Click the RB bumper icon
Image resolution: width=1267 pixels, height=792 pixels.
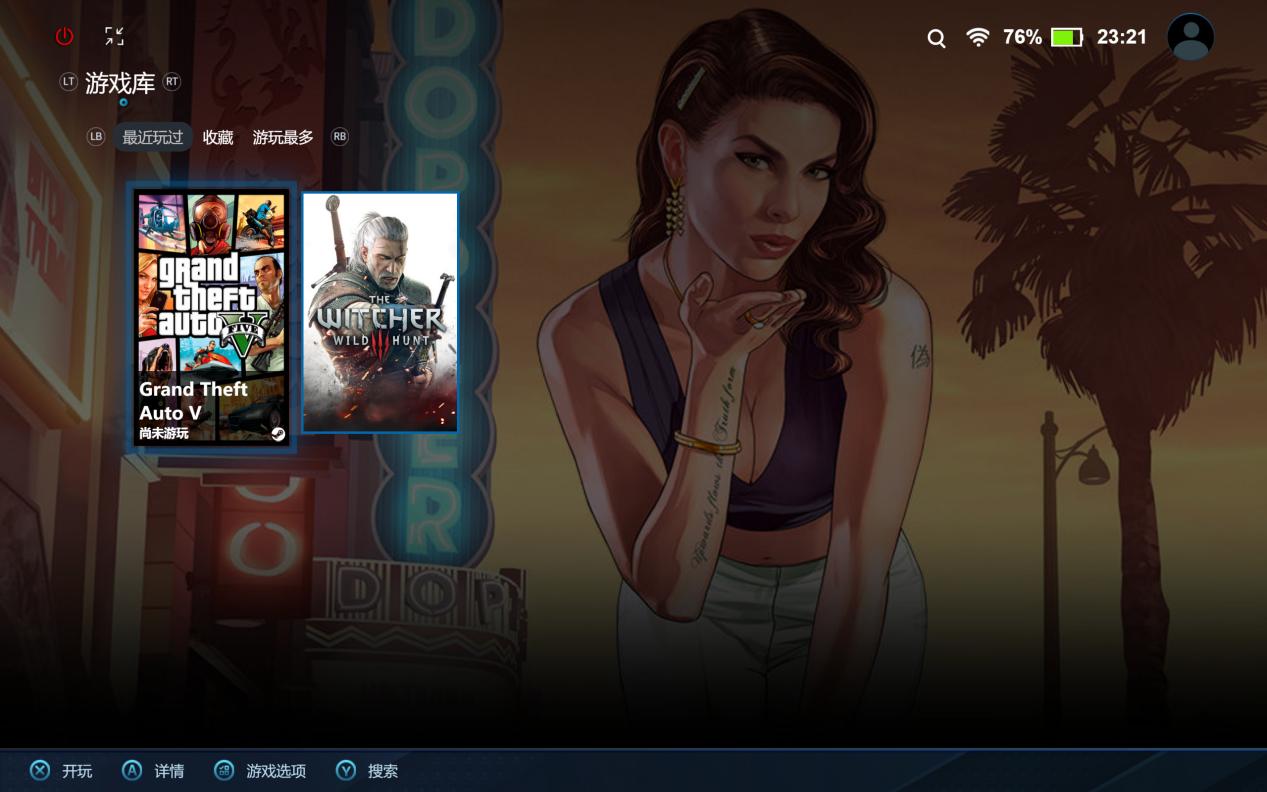click(340, 137)
